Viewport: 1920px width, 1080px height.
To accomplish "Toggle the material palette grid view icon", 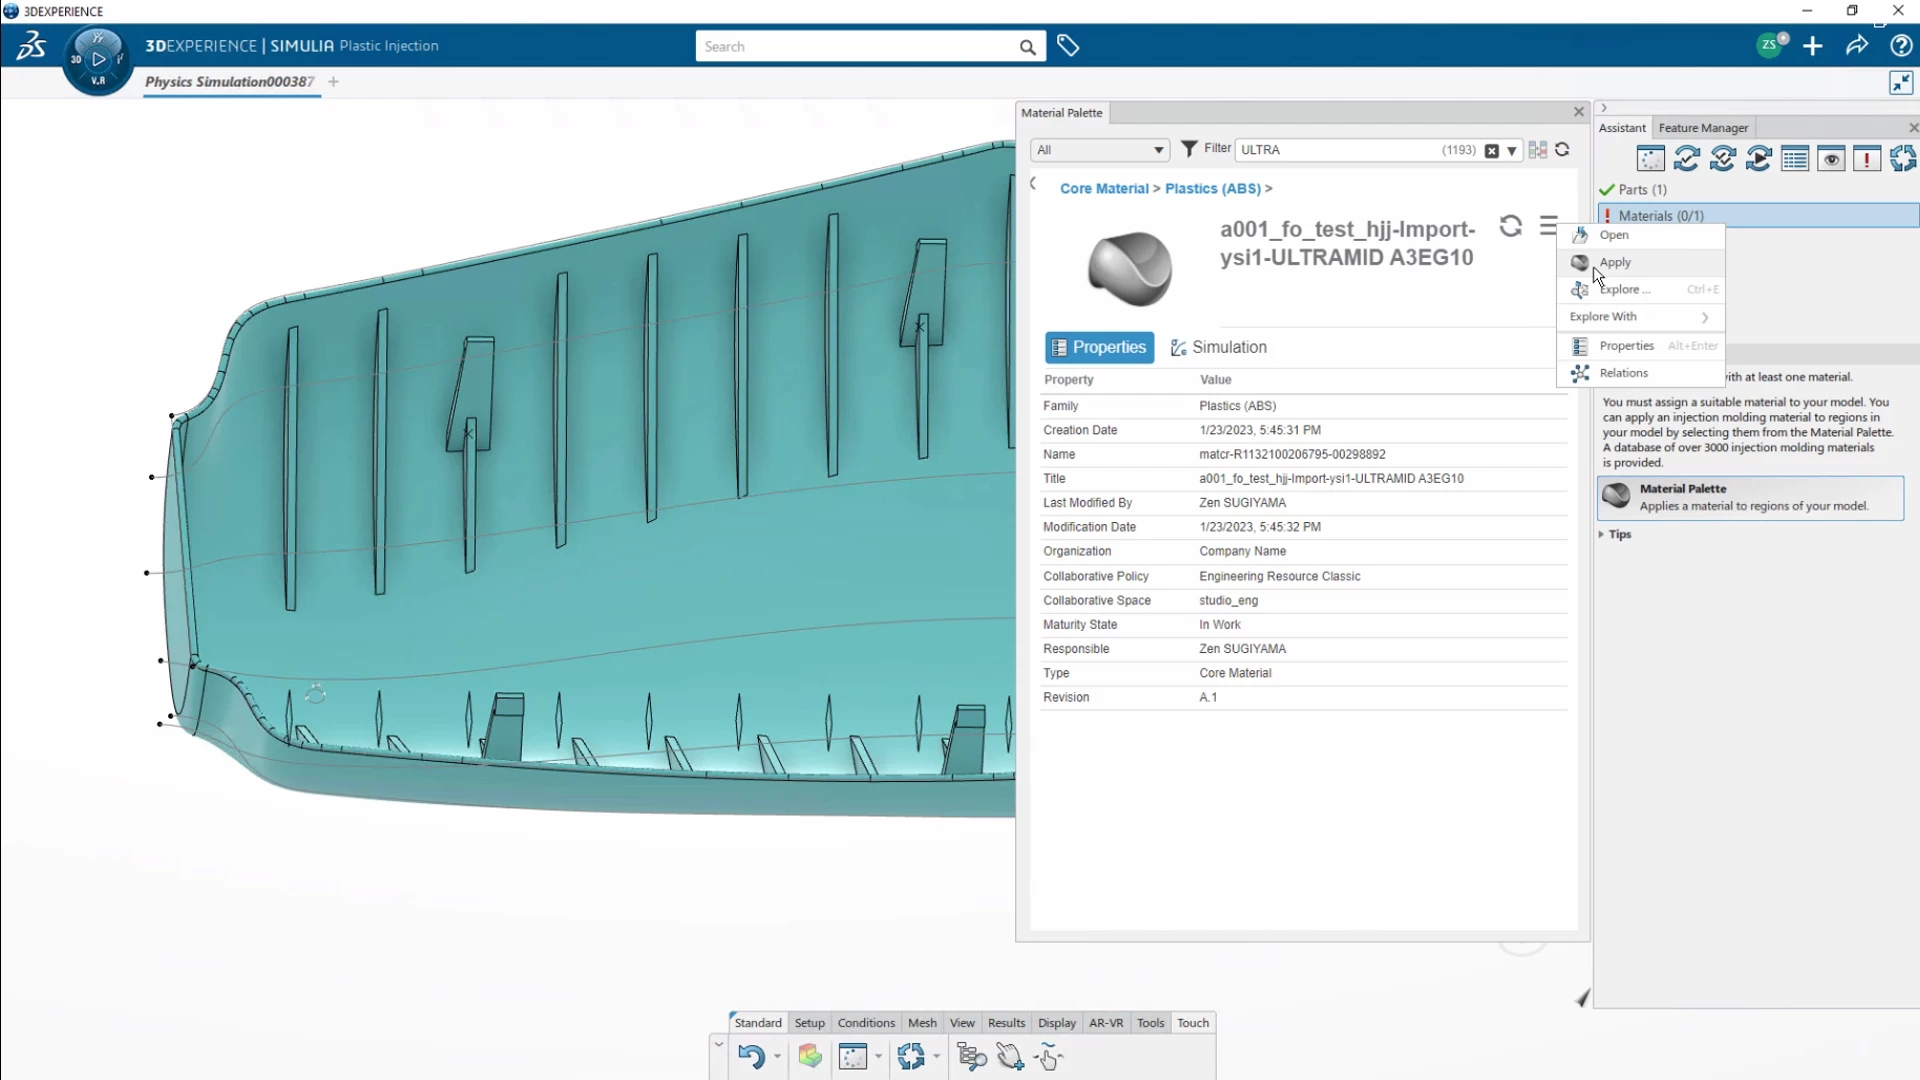I will (x=1538, y=150).
